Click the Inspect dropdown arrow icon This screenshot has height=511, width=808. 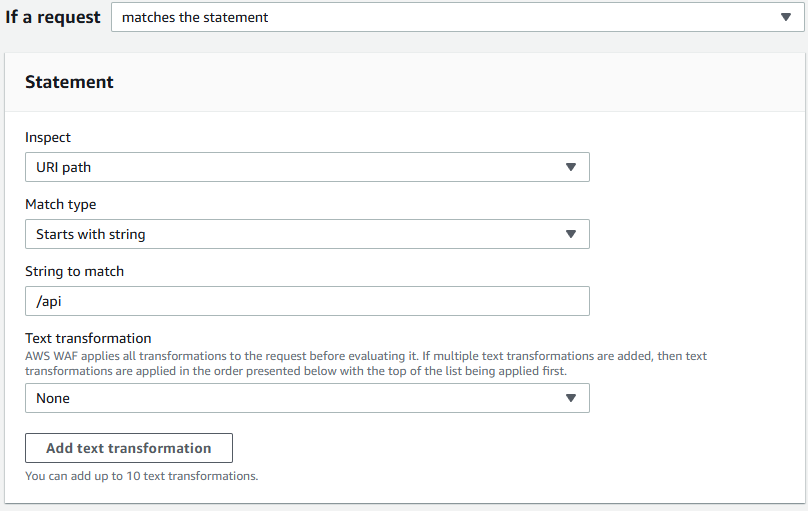[x=570, y=167]
